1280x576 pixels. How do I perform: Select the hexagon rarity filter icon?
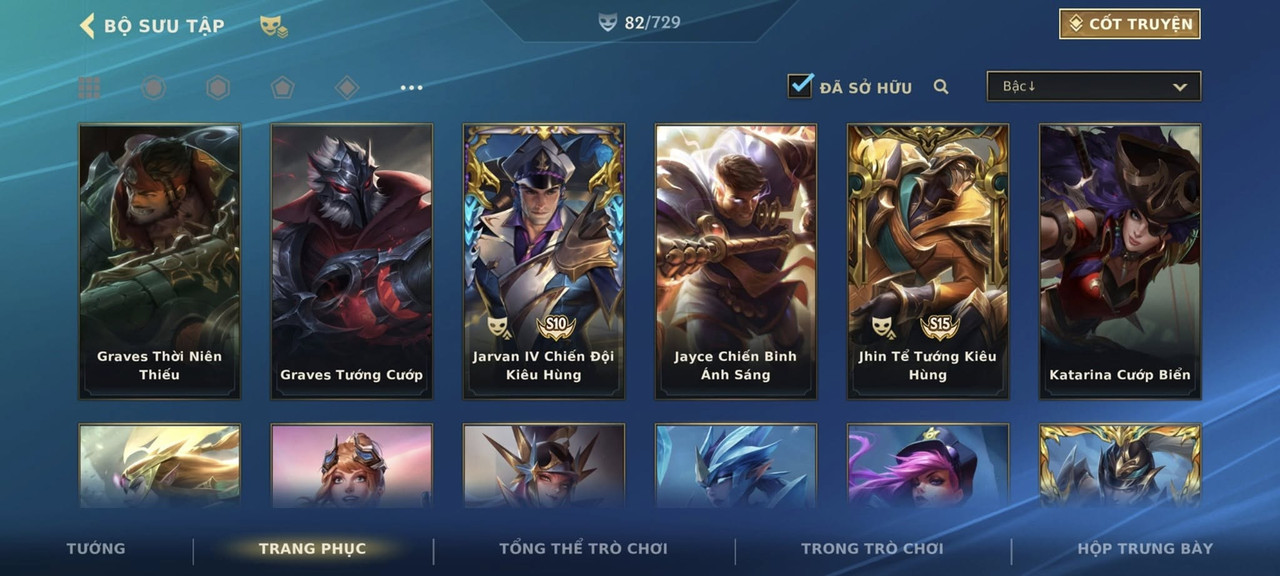(218, 88)
